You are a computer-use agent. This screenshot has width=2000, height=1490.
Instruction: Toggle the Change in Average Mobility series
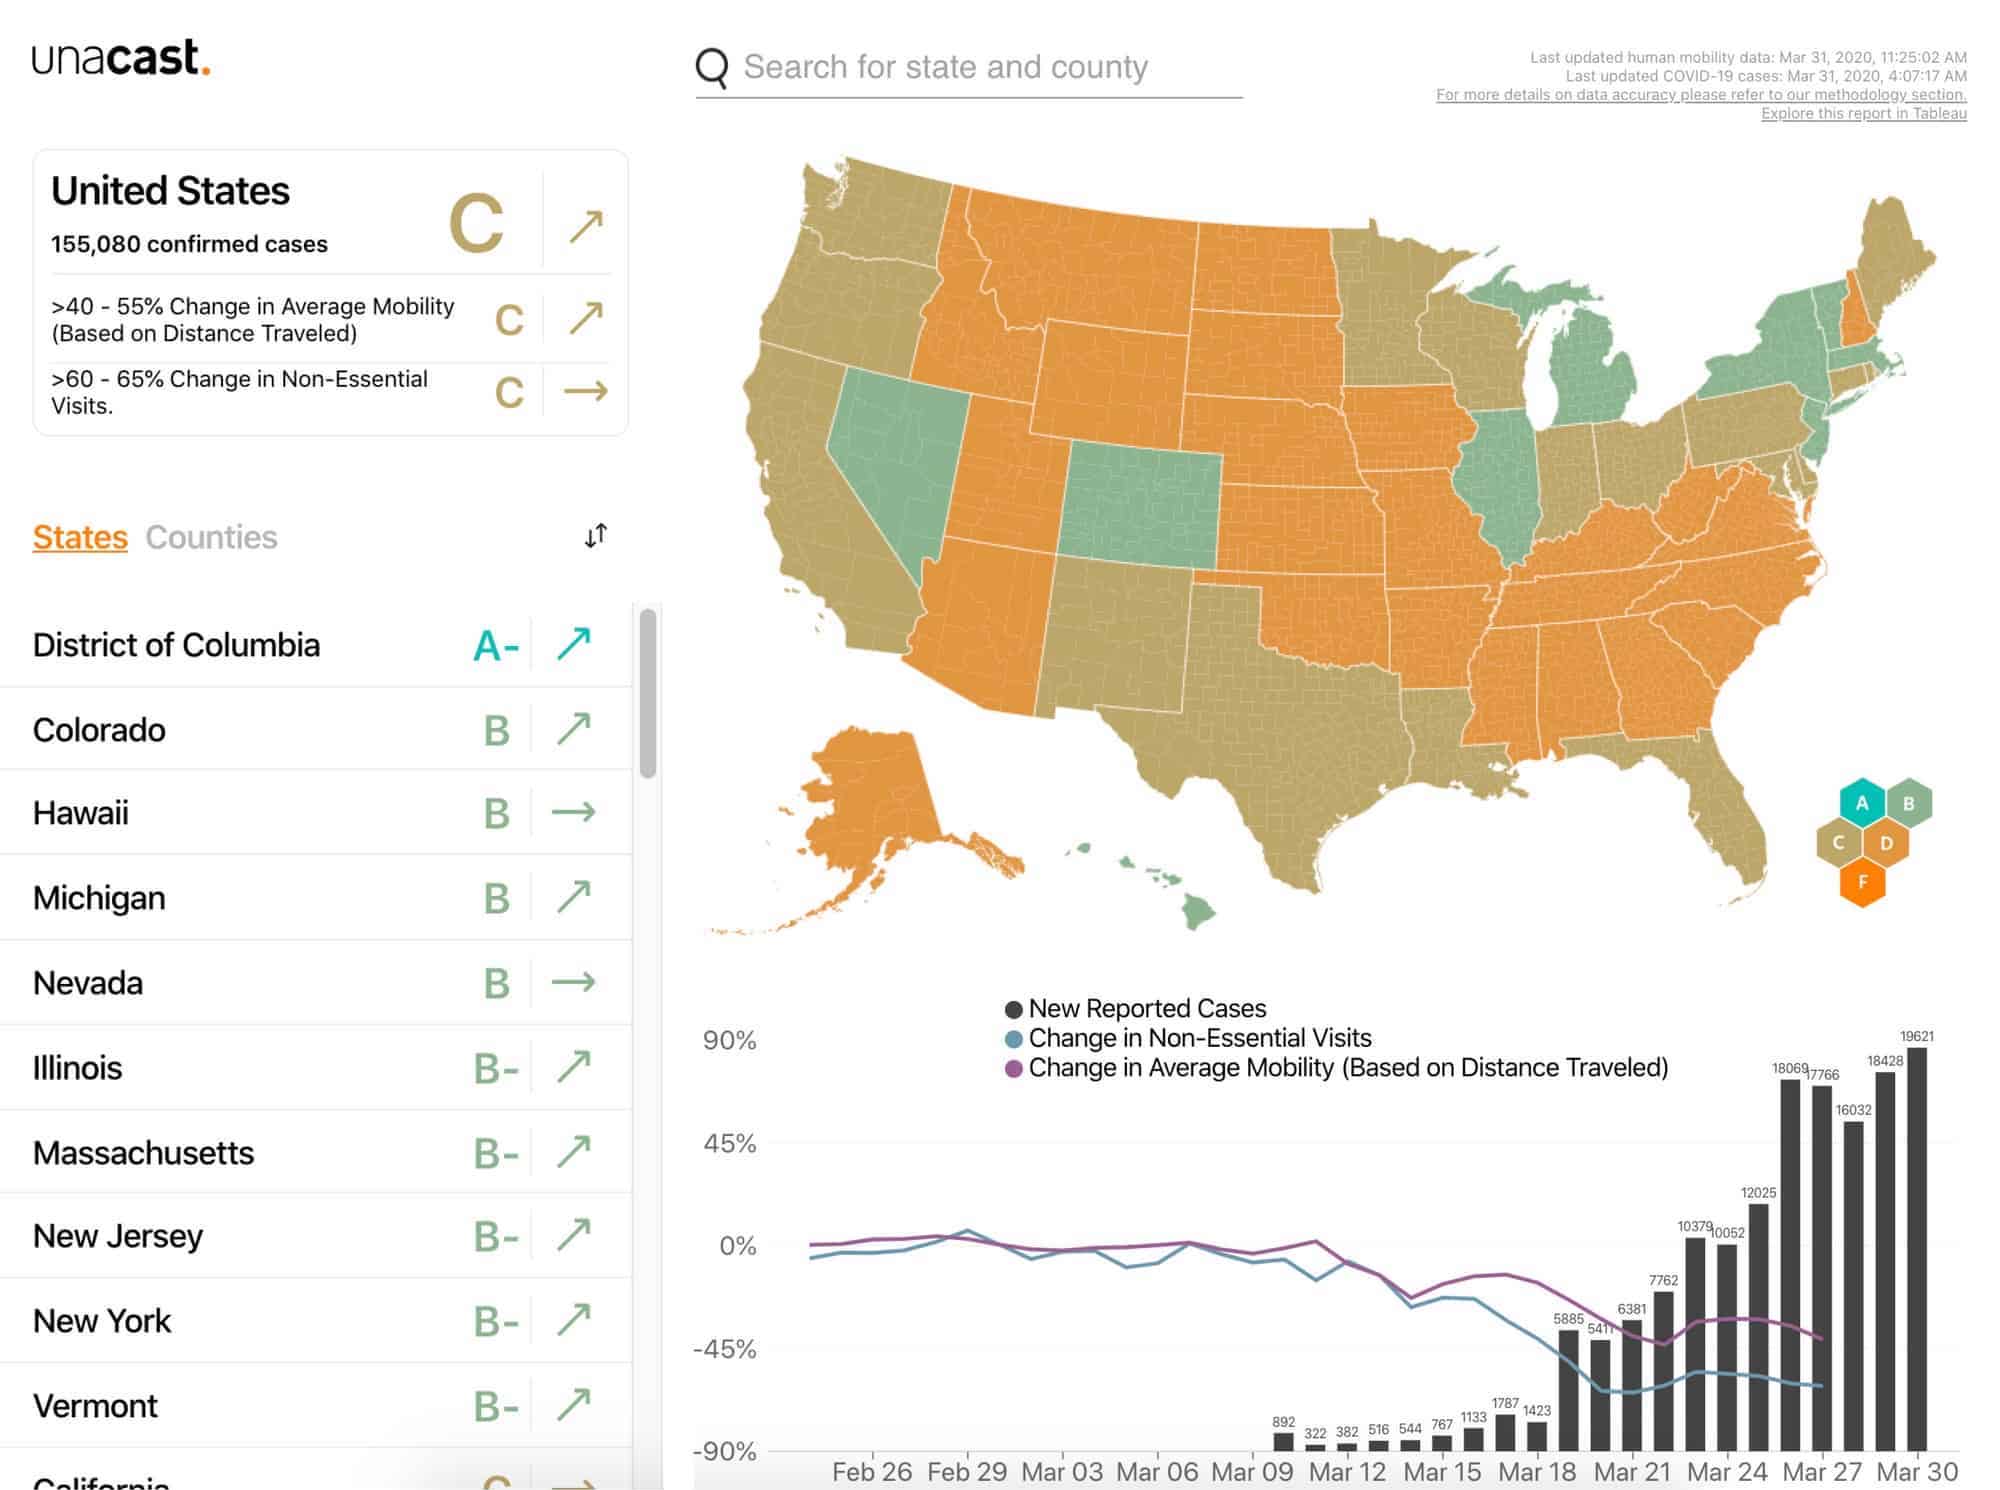tap(1013, 1068)
